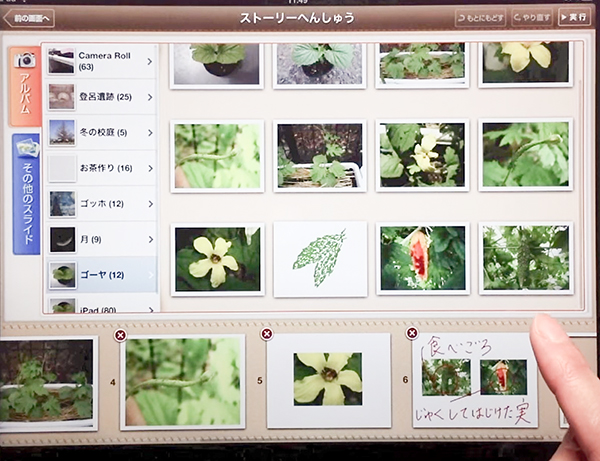This screenshot has width=600, height=461.
Task: Remove slide 6 via its X icon
Action: [412, 333]
